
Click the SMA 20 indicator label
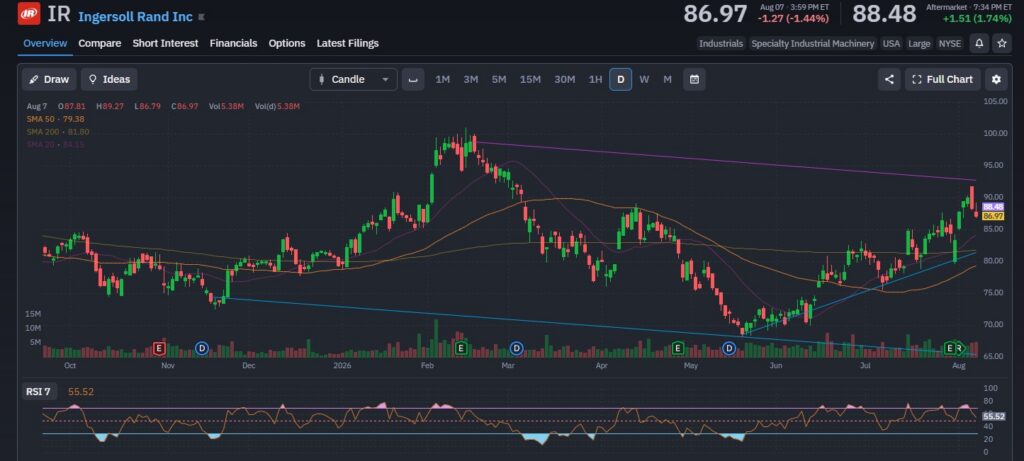(x=56, y=144)
